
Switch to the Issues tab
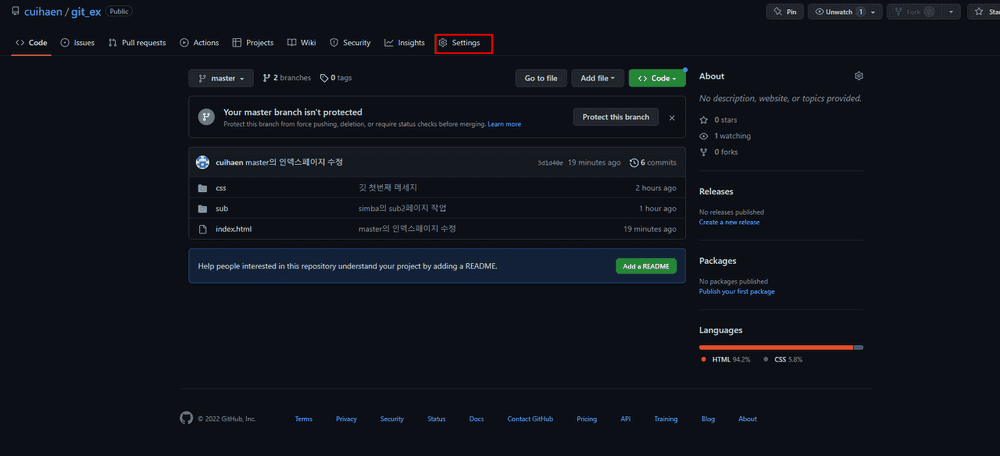[x=77, y=43]
